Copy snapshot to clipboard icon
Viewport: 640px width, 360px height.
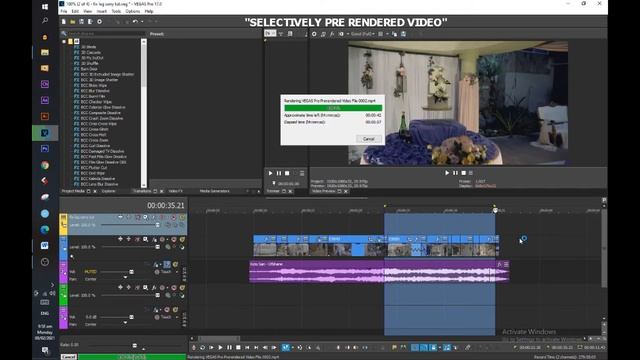click(x=394, y=34)
